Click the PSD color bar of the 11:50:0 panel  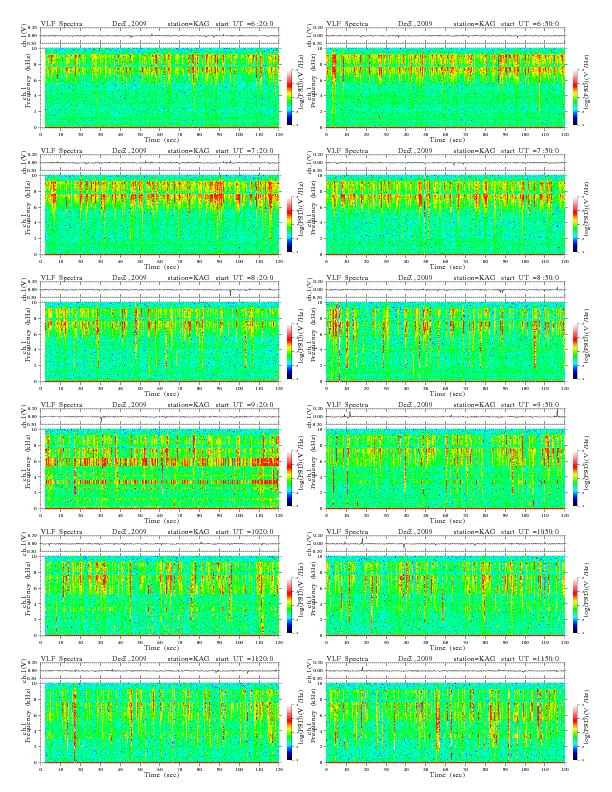coord(576,732)
